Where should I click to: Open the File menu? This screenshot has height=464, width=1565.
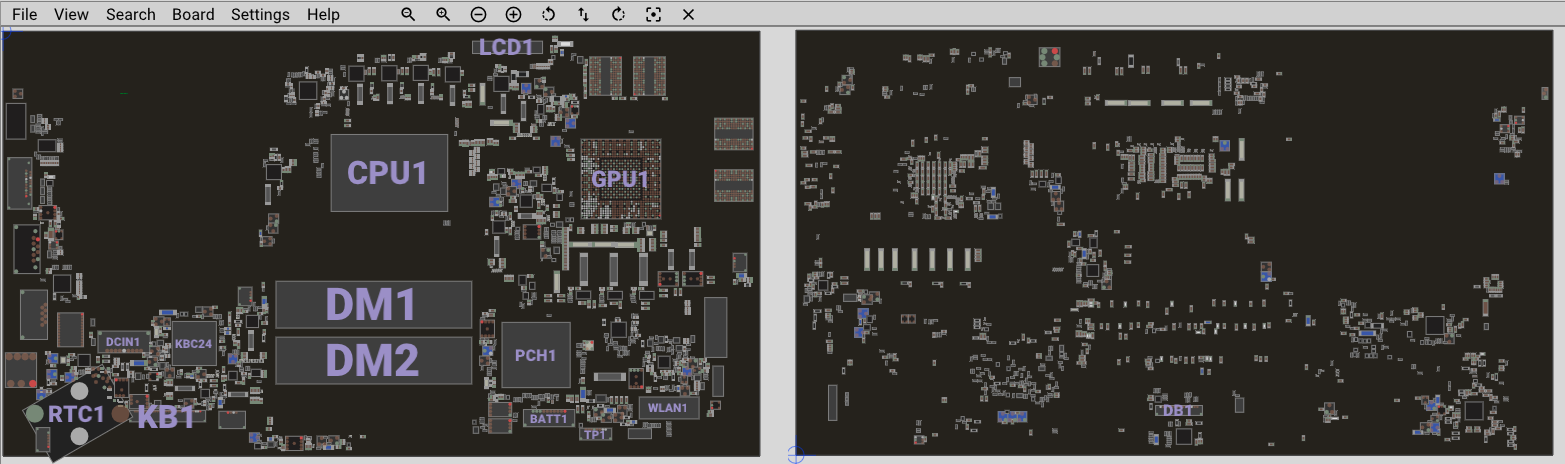(x=25, y=15)
